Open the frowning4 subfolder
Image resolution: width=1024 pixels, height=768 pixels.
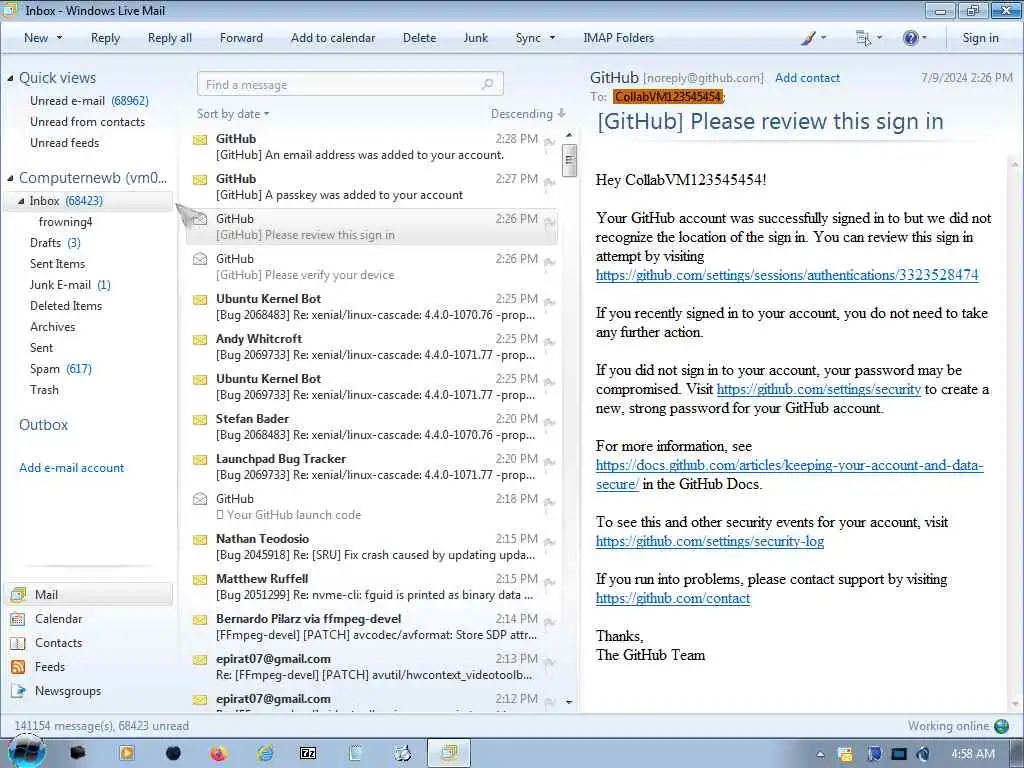click(x=65, y=222)
